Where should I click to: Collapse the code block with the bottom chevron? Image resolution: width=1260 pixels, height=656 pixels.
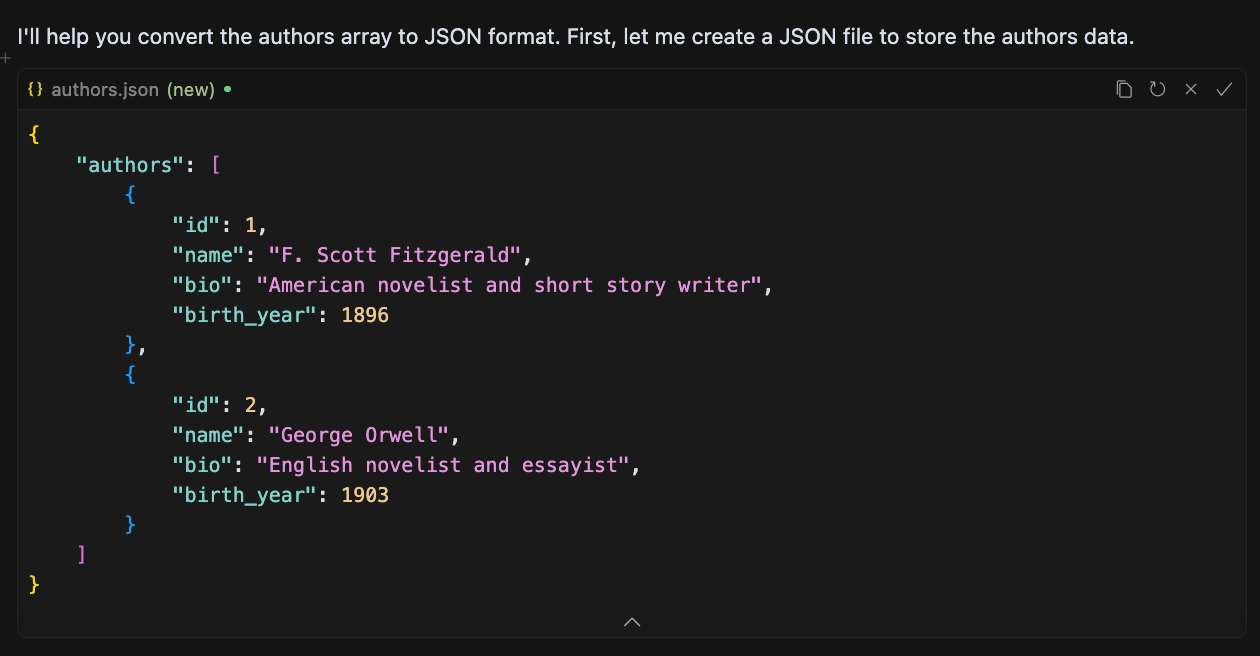point(631,621)
